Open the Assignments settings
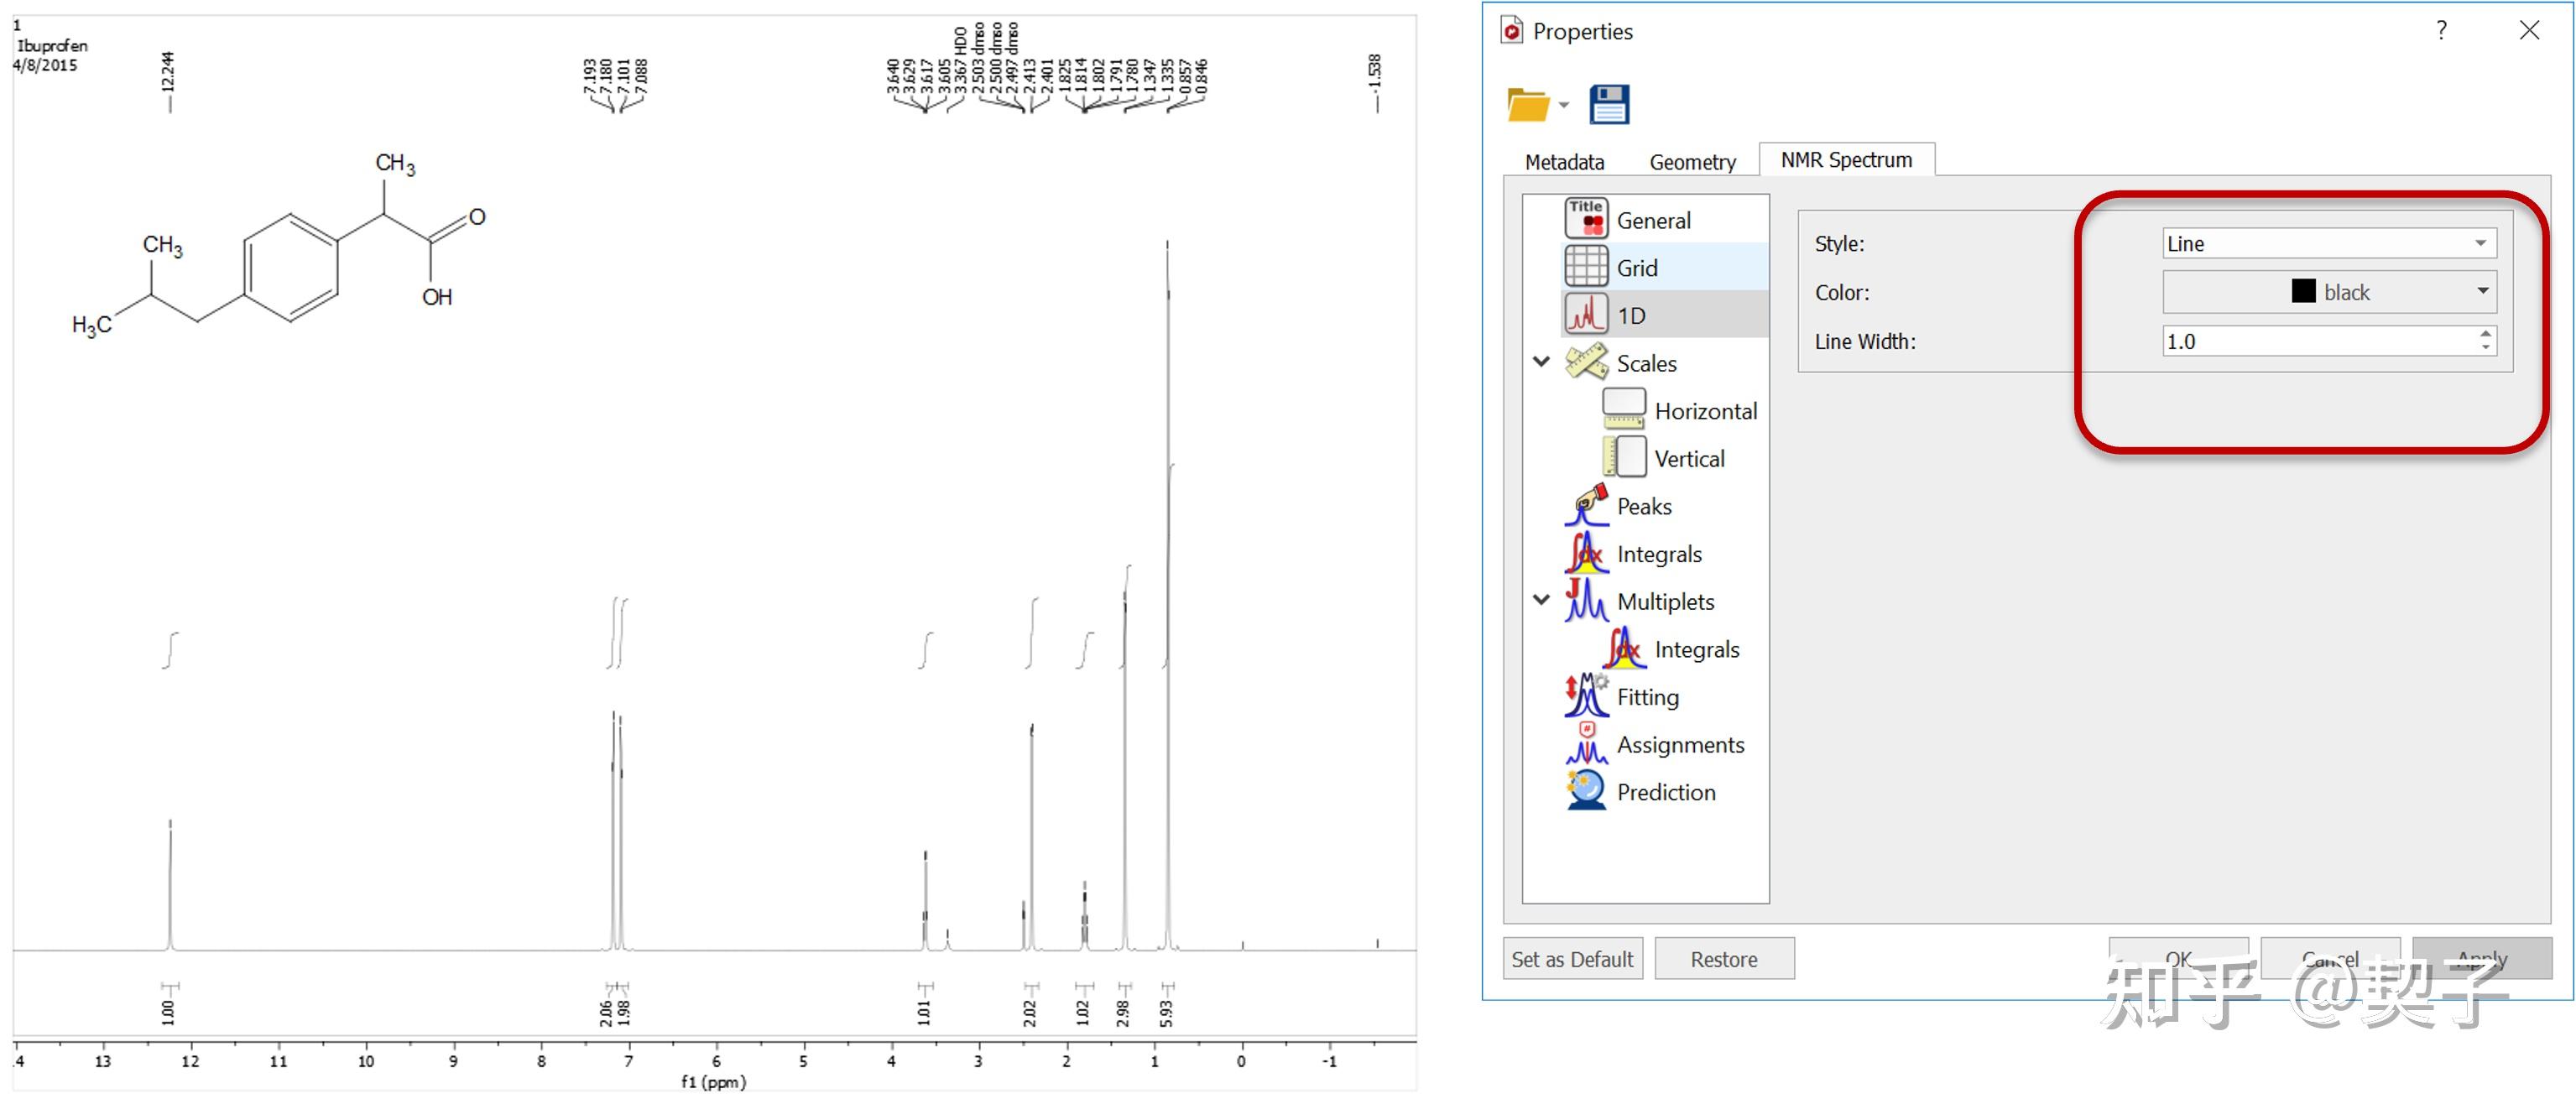 1679,745
